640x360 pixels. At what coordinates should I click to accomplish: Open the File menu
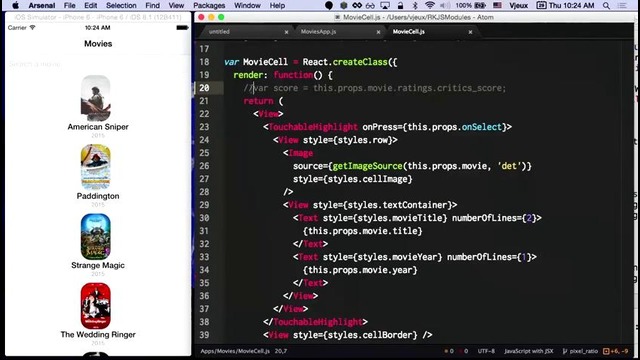[69, 5]
